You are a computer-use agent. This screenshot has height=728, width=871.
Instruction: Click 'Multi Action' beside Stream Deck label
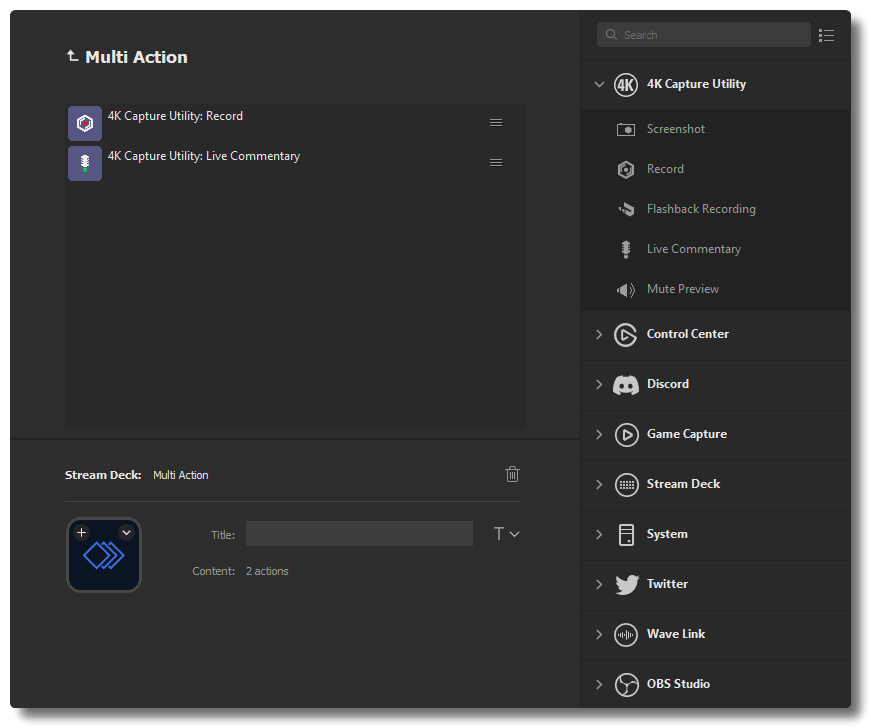(181, 475)
